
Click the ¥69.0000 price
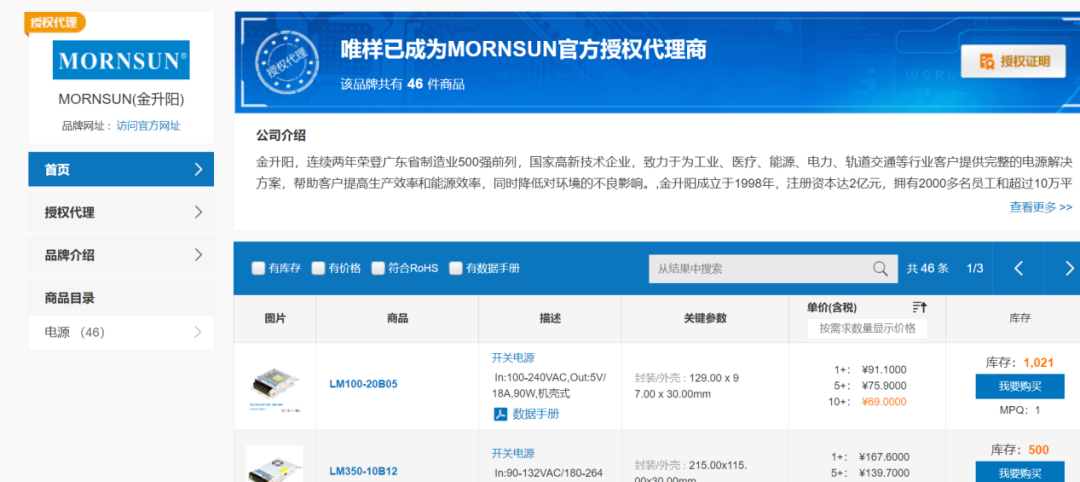click(882, 402)
